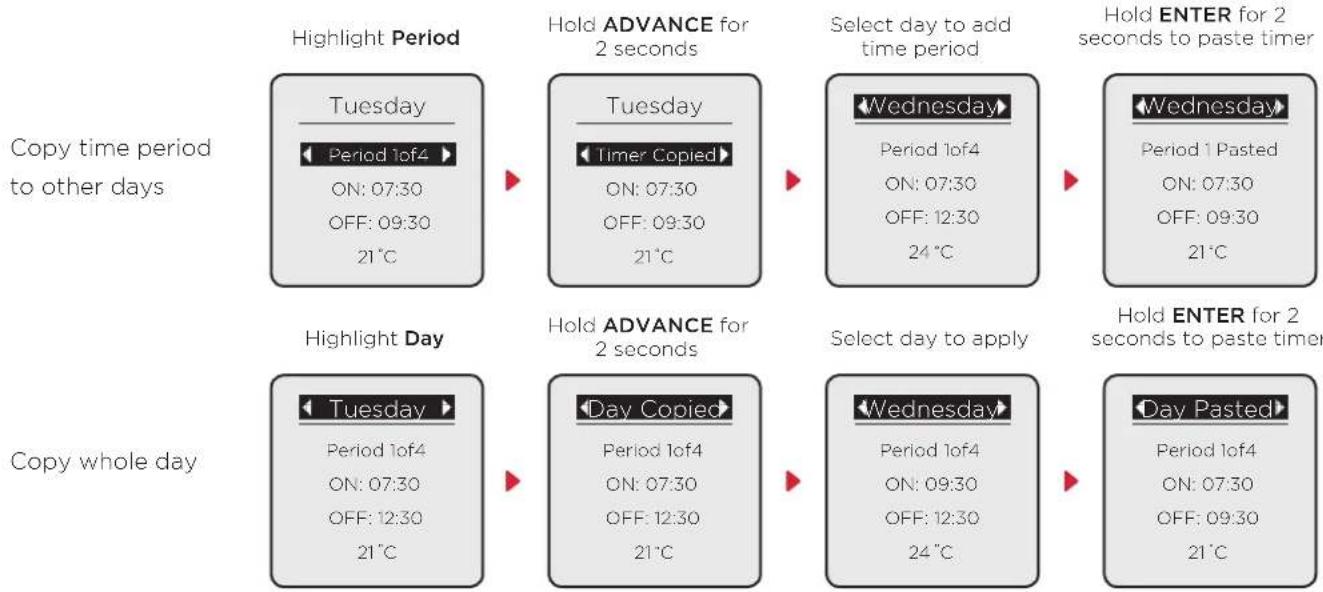The width and height of the screenshot is (1323, 592).
Task: Click 24°C temperature in top Wednesday screen
Action: coord(931,252)
